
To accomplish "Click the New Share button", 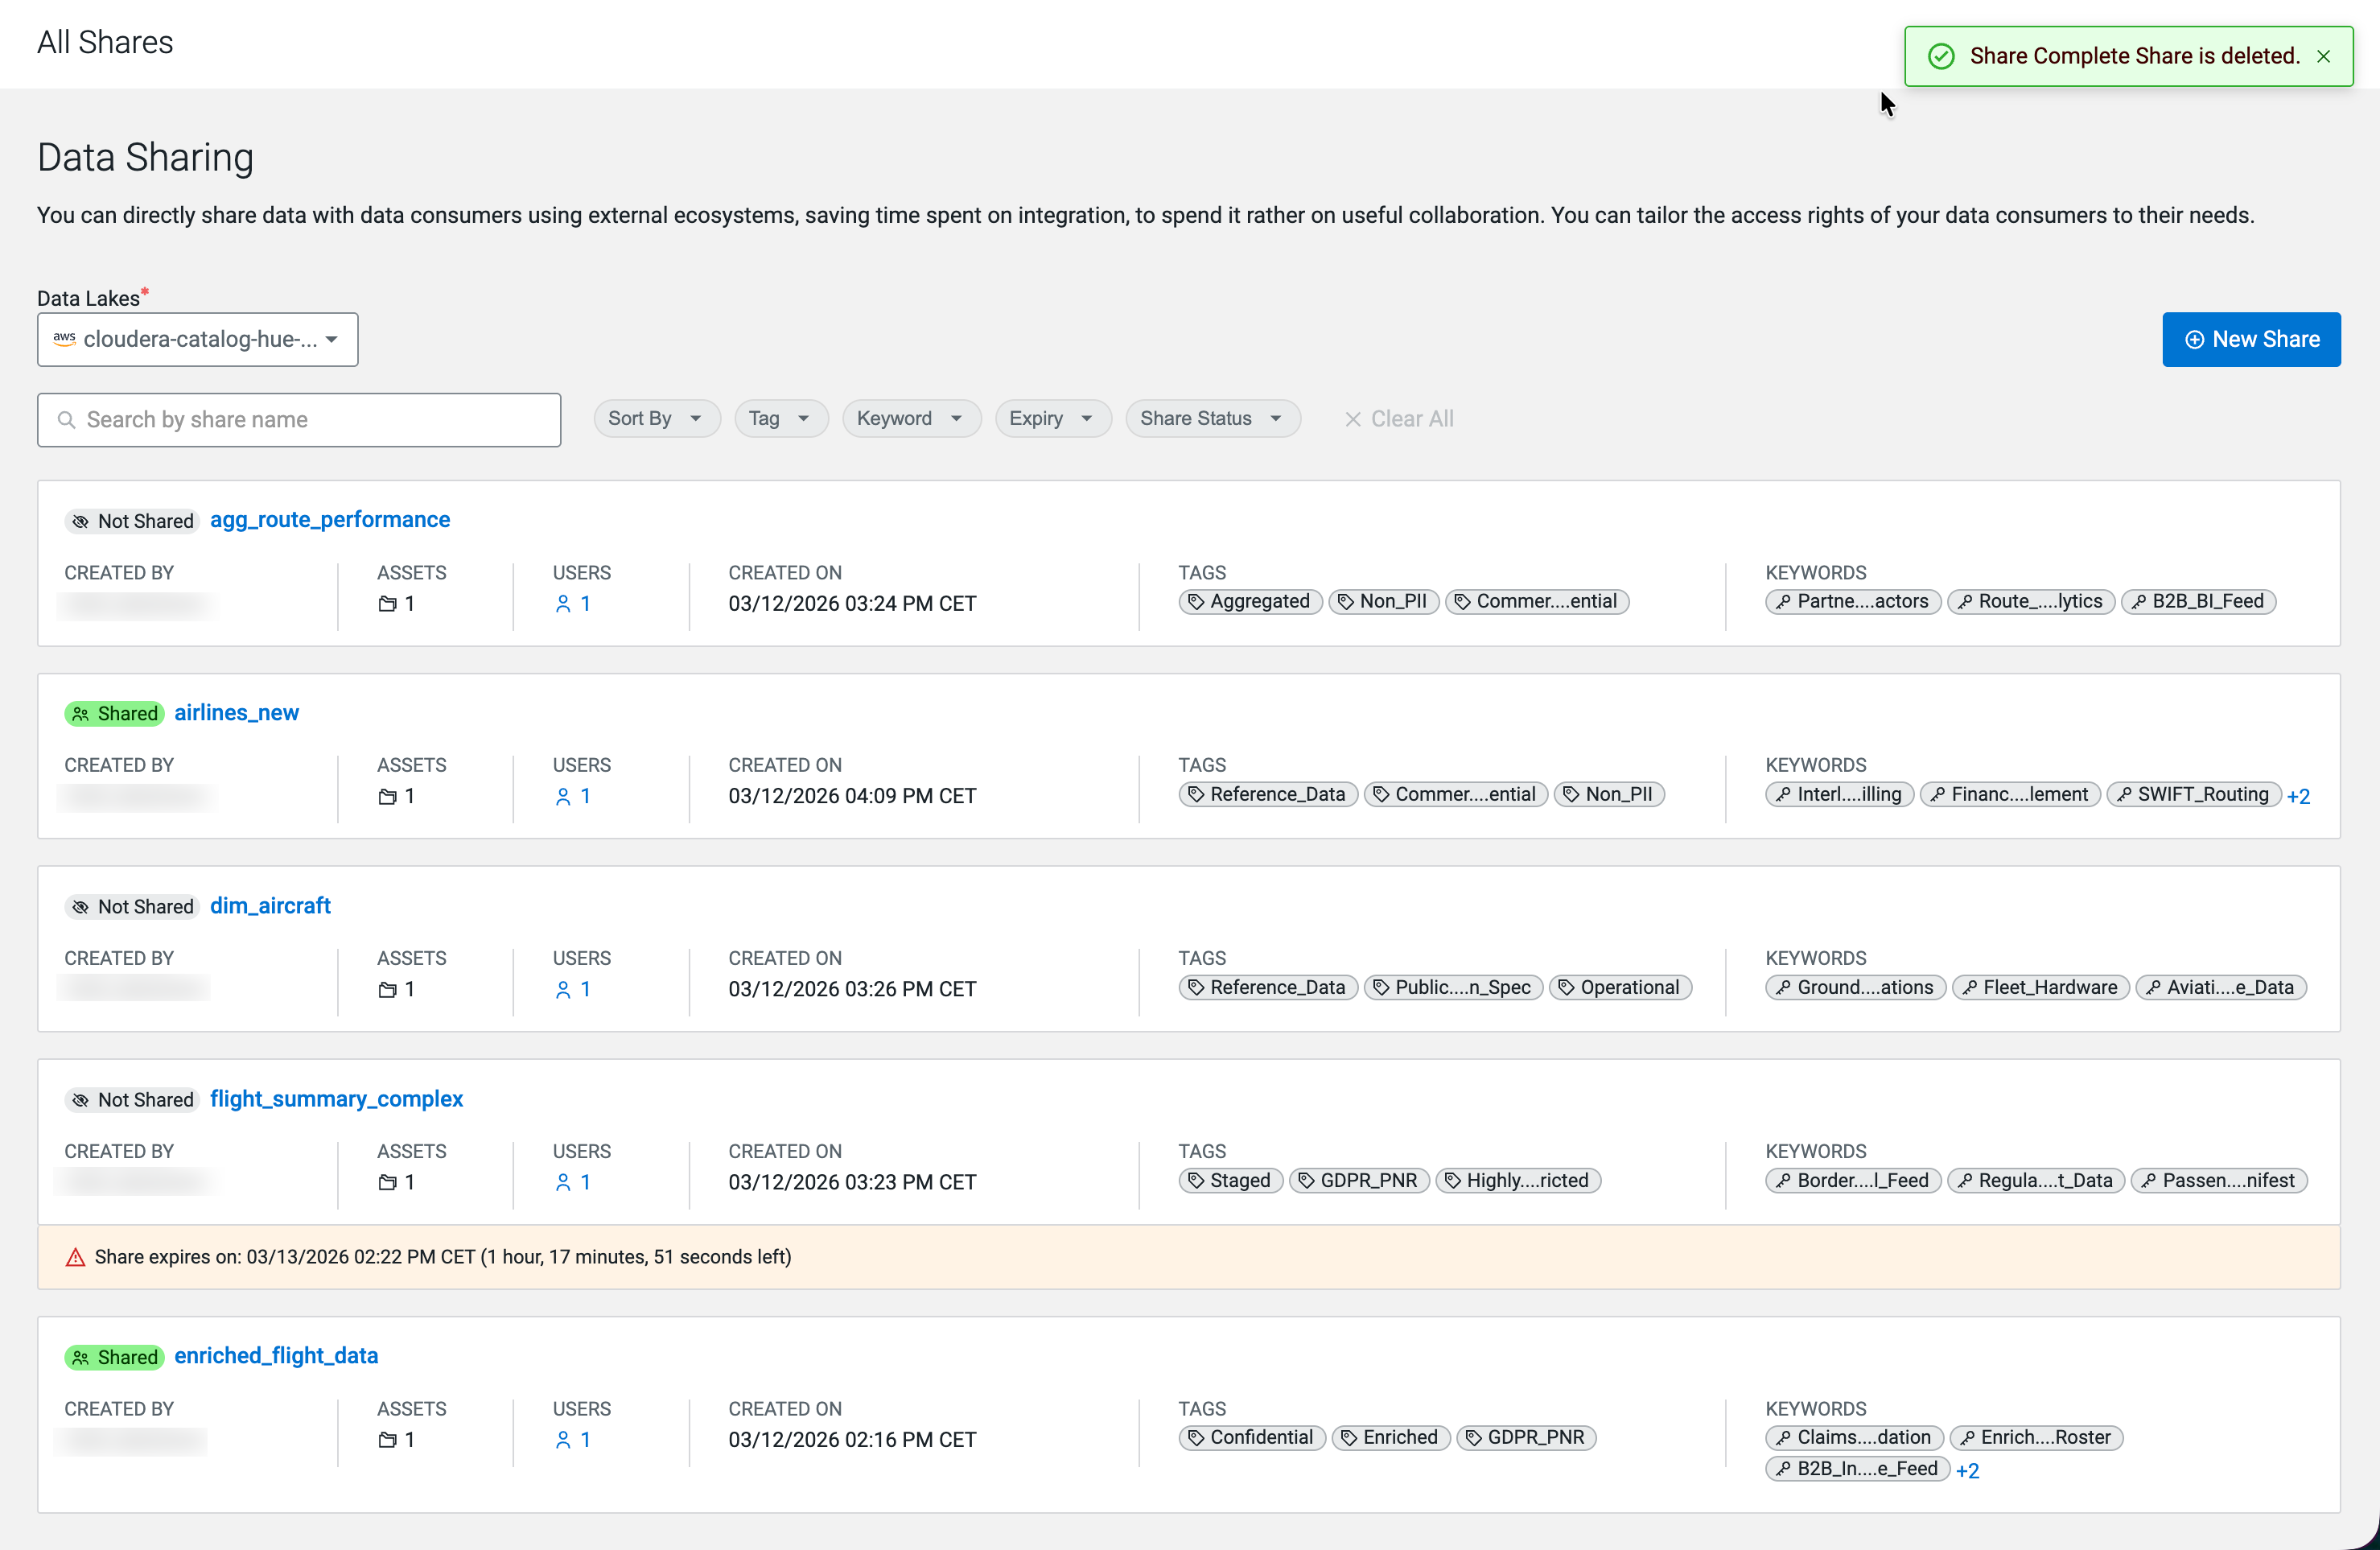I will click(2250, 340).
